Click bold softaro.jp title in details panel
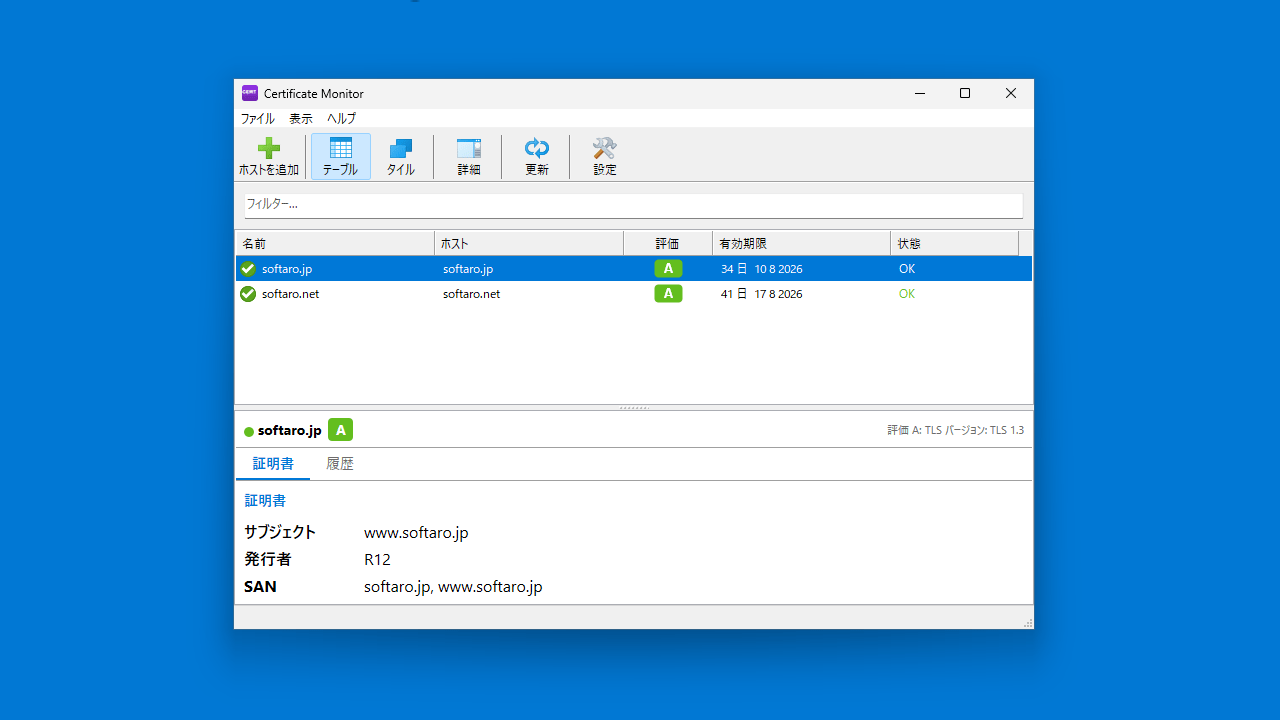The height and width of the screenshot is (720, 1280). pos(290,430)
